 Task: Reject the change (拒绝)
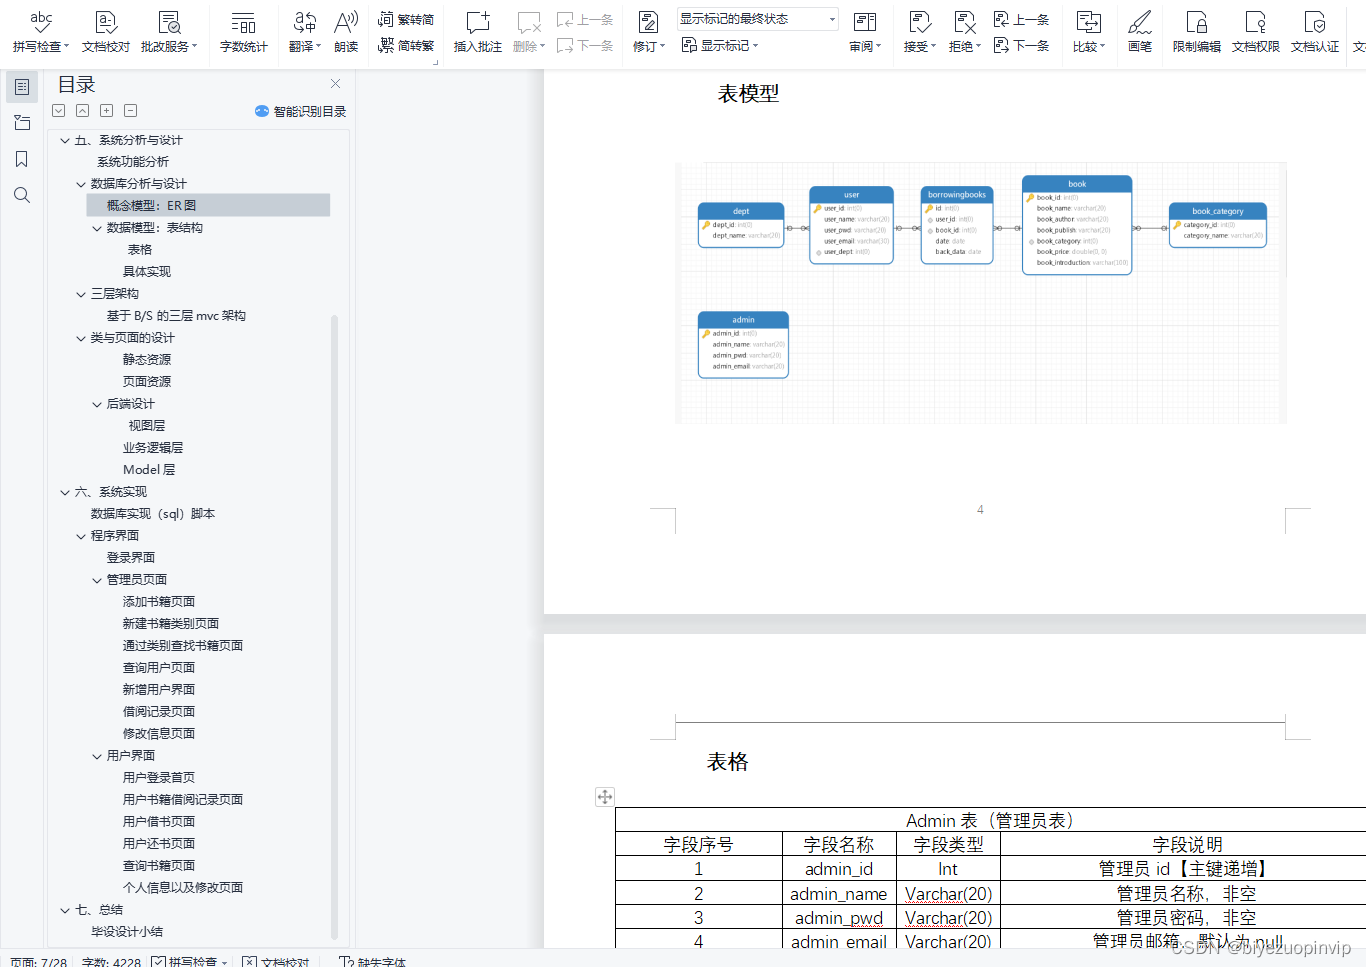pos(965,30)
